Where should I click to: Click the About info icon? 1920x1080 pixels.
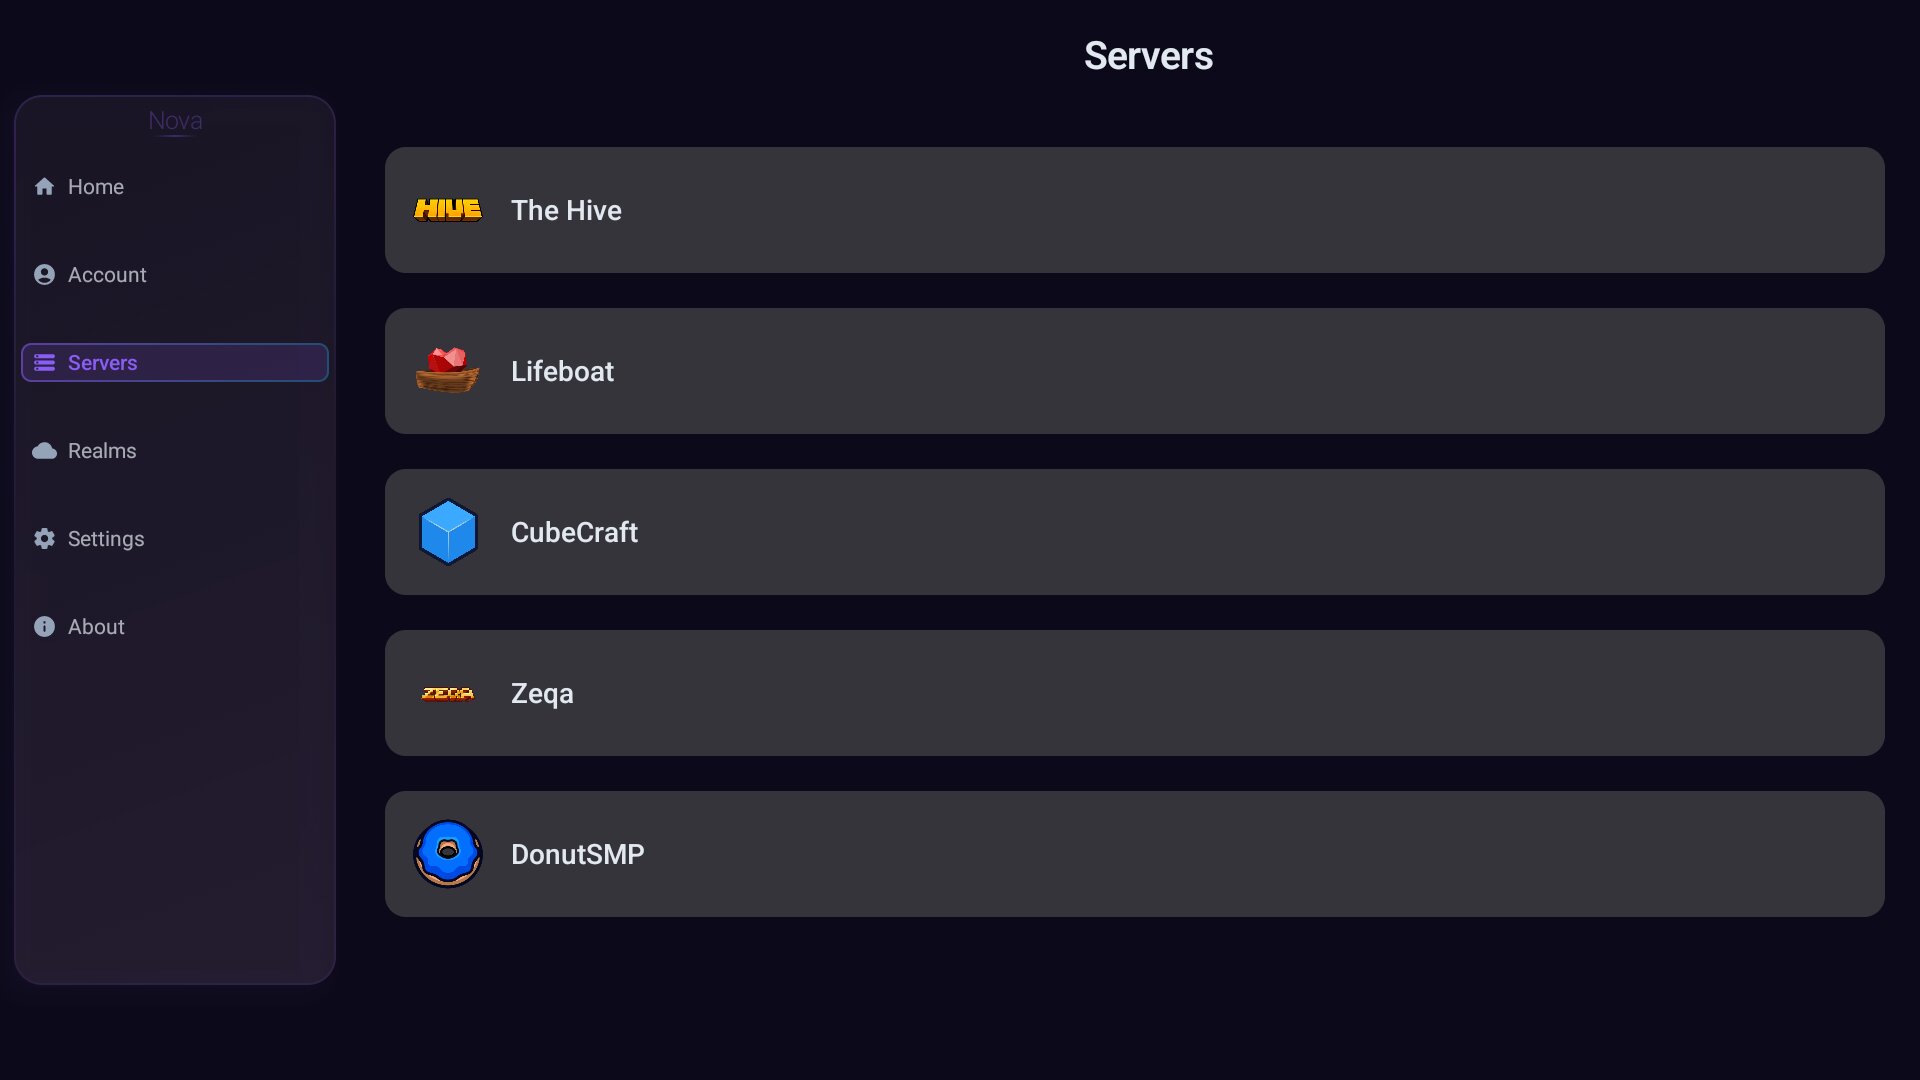[44, 627]
